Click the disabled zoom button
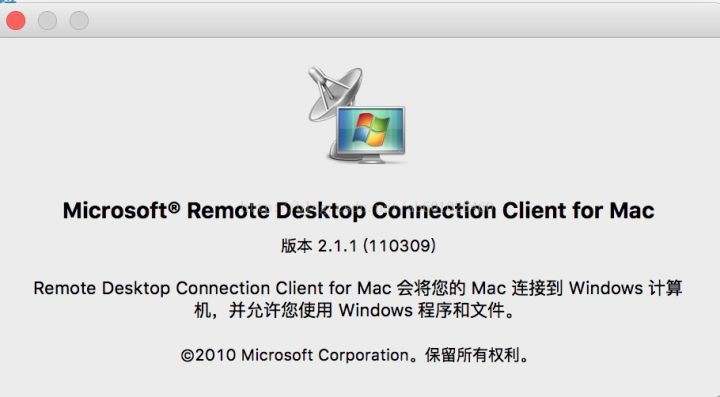Viewport: 720px width, 397px height. pos(79,21)
